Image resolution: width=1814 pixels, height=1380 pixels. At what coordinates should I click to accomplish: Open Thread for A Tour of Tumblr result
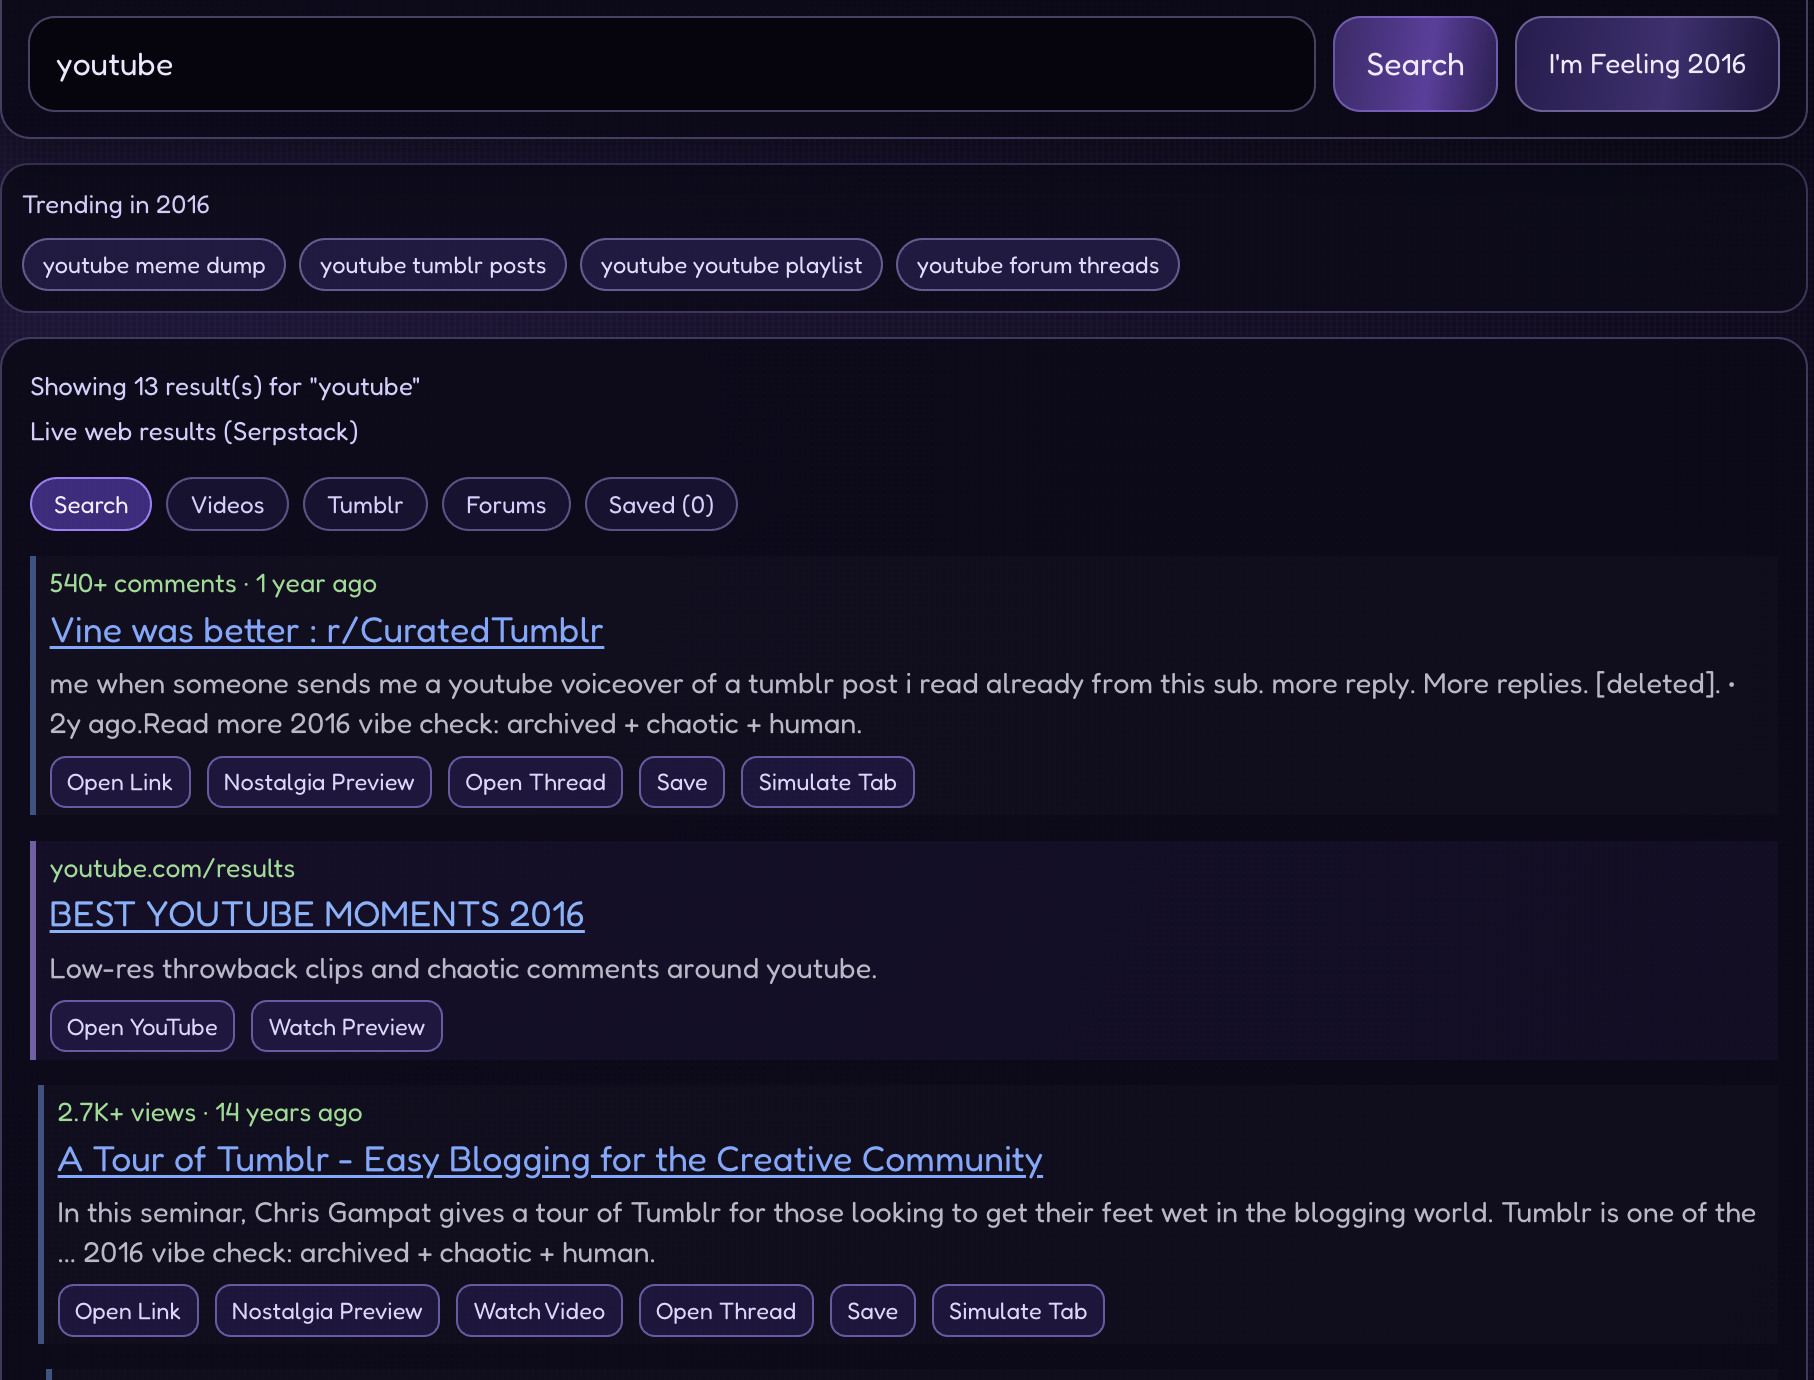[x=726, y=1311]
